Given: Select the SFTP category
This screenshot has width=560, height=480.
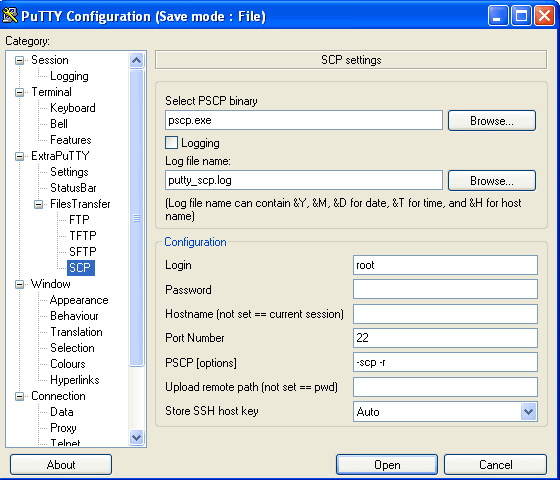Looking at the screenshot, I should point(82,252).
